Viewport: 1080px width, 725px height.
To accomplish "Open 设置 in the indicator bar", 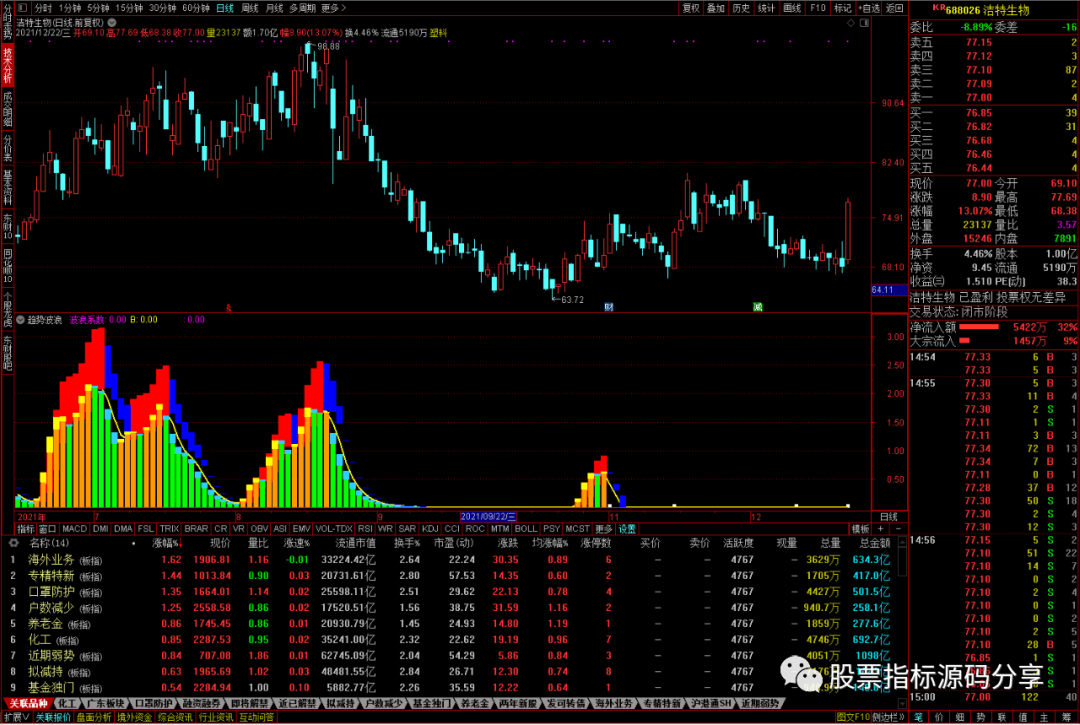I will 627,529.
